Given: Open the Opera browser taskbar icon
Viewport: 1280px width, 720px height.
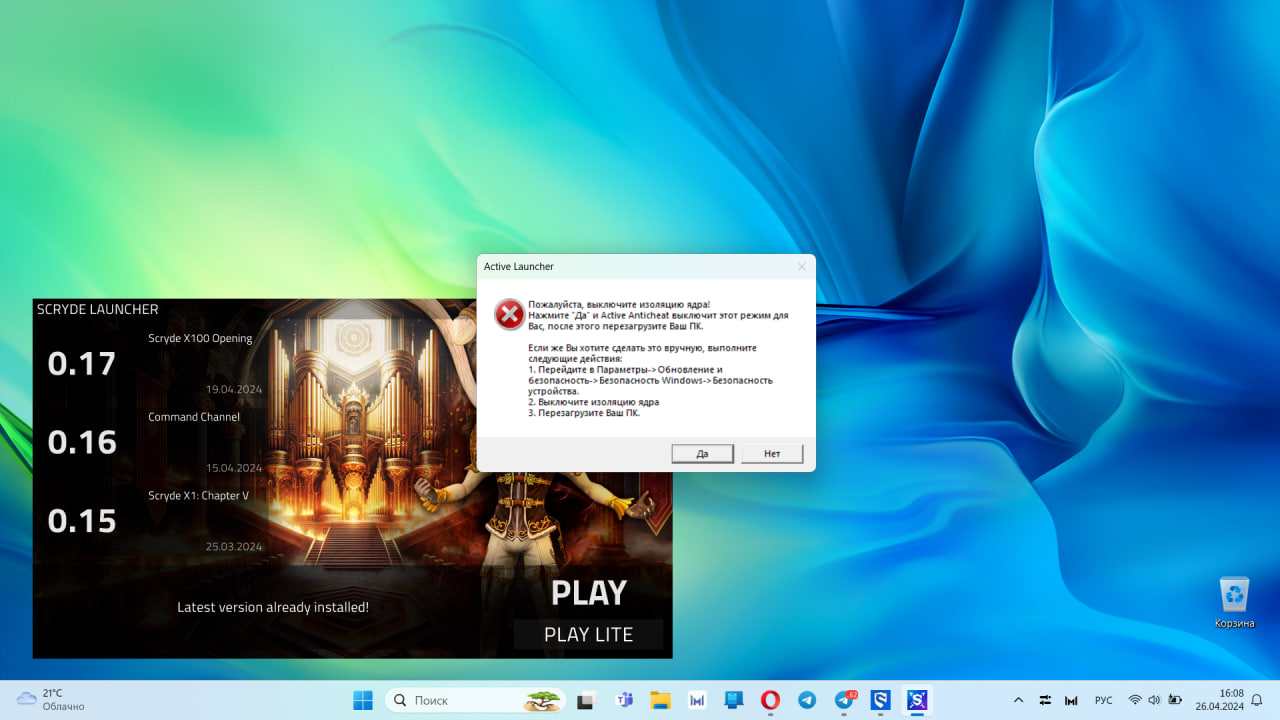Looking at the screenshot, I should click(770, 700).
